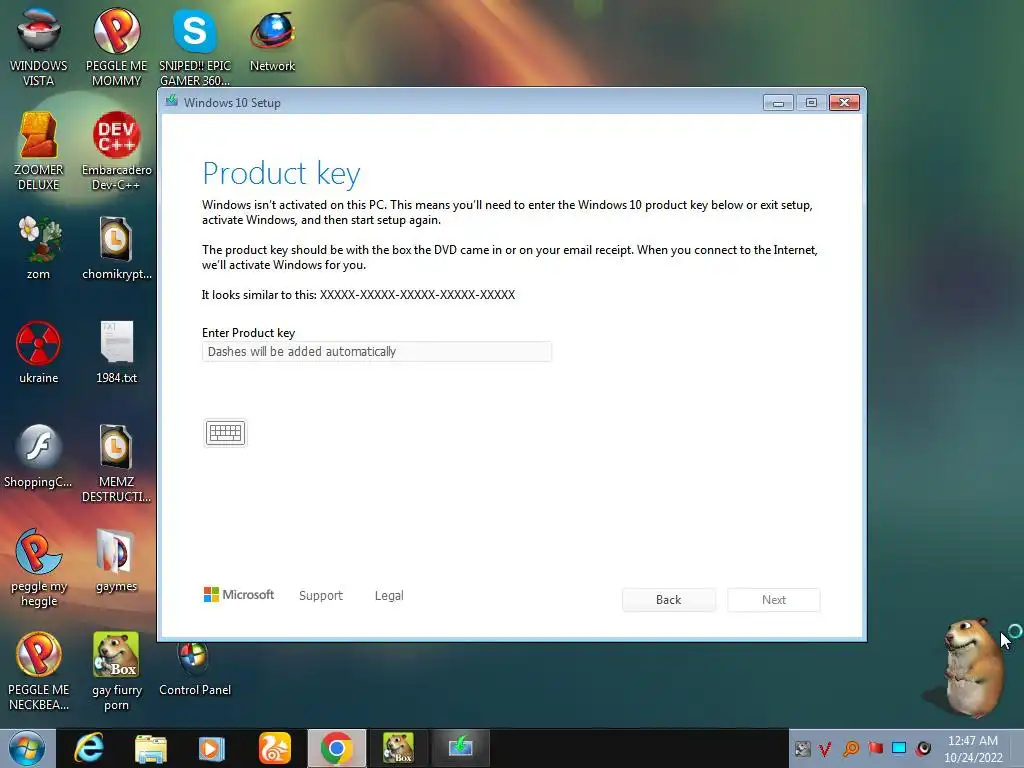Viewport: 1024px width, 768px height.
Task: Click the orange magnifier tray icon
Action: click(x=851, y=749)
